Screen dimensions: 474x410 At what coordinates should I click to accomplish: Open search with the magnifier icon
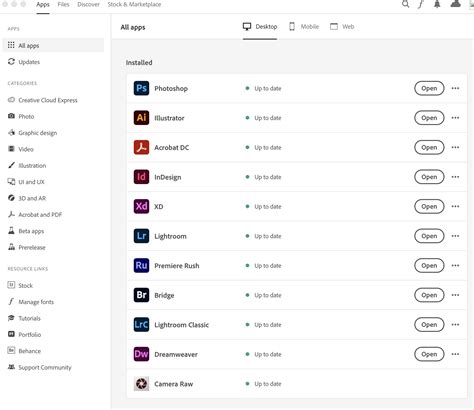(x=405, y=4)
